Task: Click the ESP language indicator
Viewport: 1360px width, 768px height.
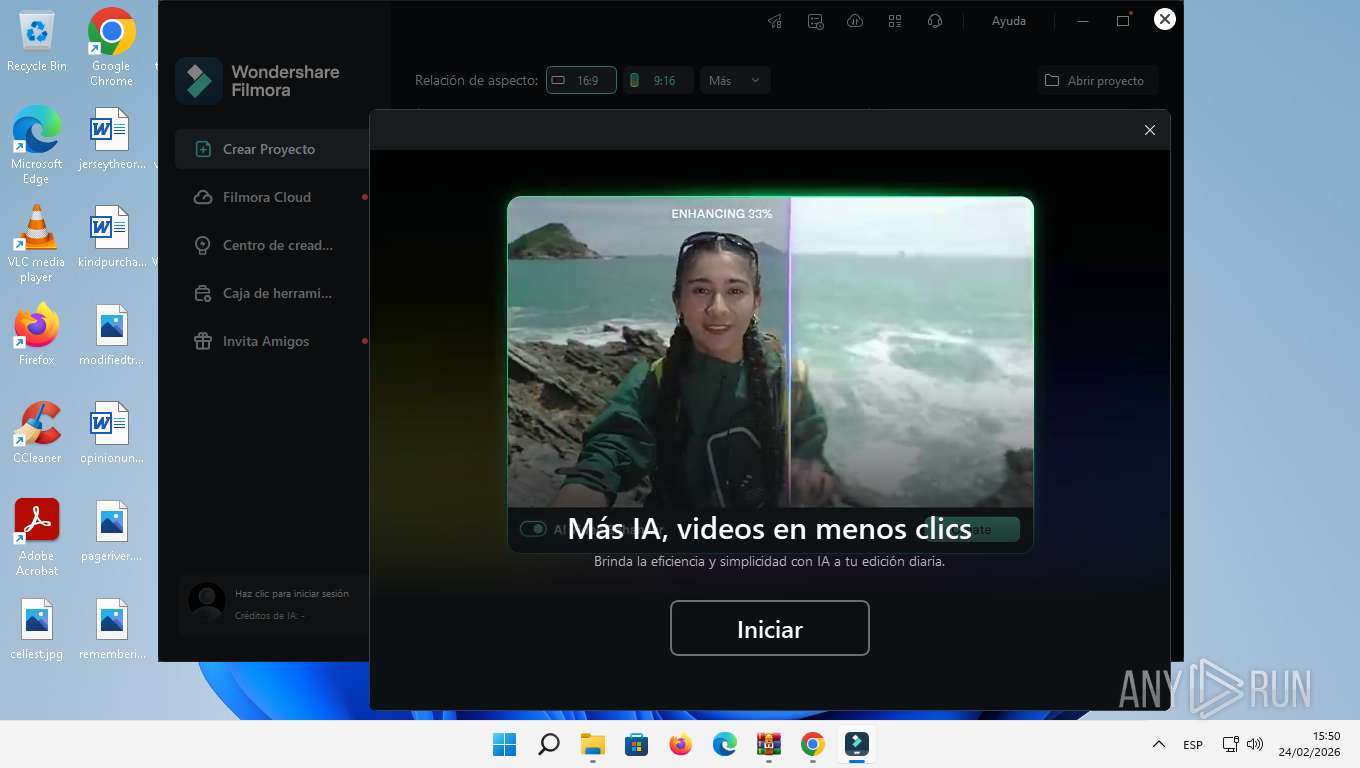Action: [1193, 744]
